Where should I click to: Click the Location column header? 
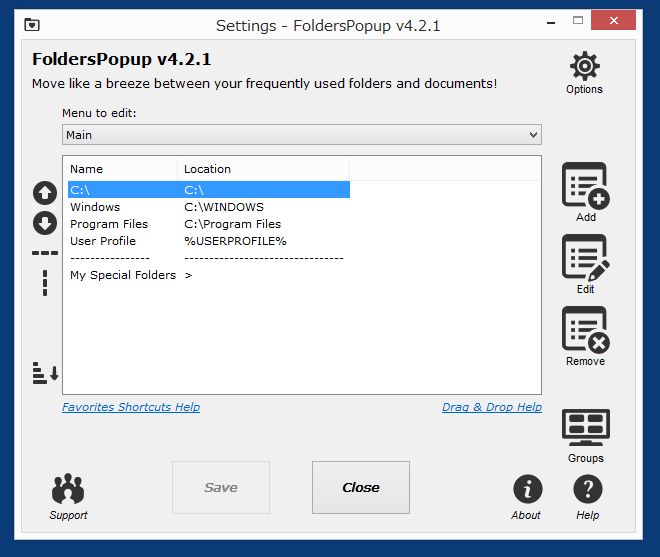pyautogui.click(x=263, y=169)
